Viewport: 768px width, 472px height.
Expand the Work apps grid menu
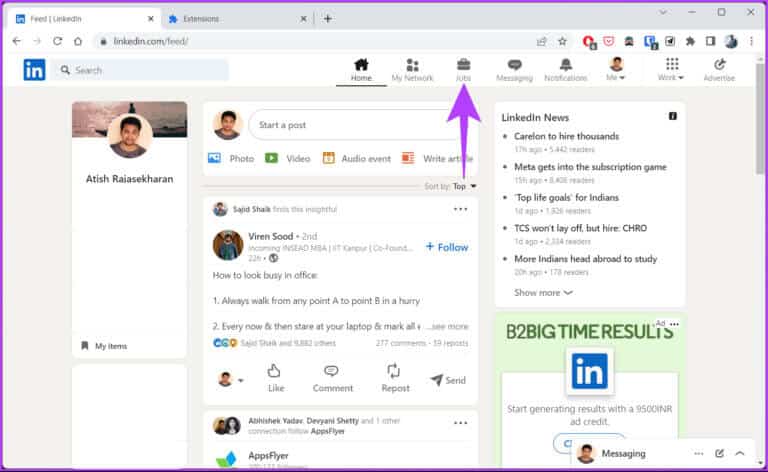672,69
